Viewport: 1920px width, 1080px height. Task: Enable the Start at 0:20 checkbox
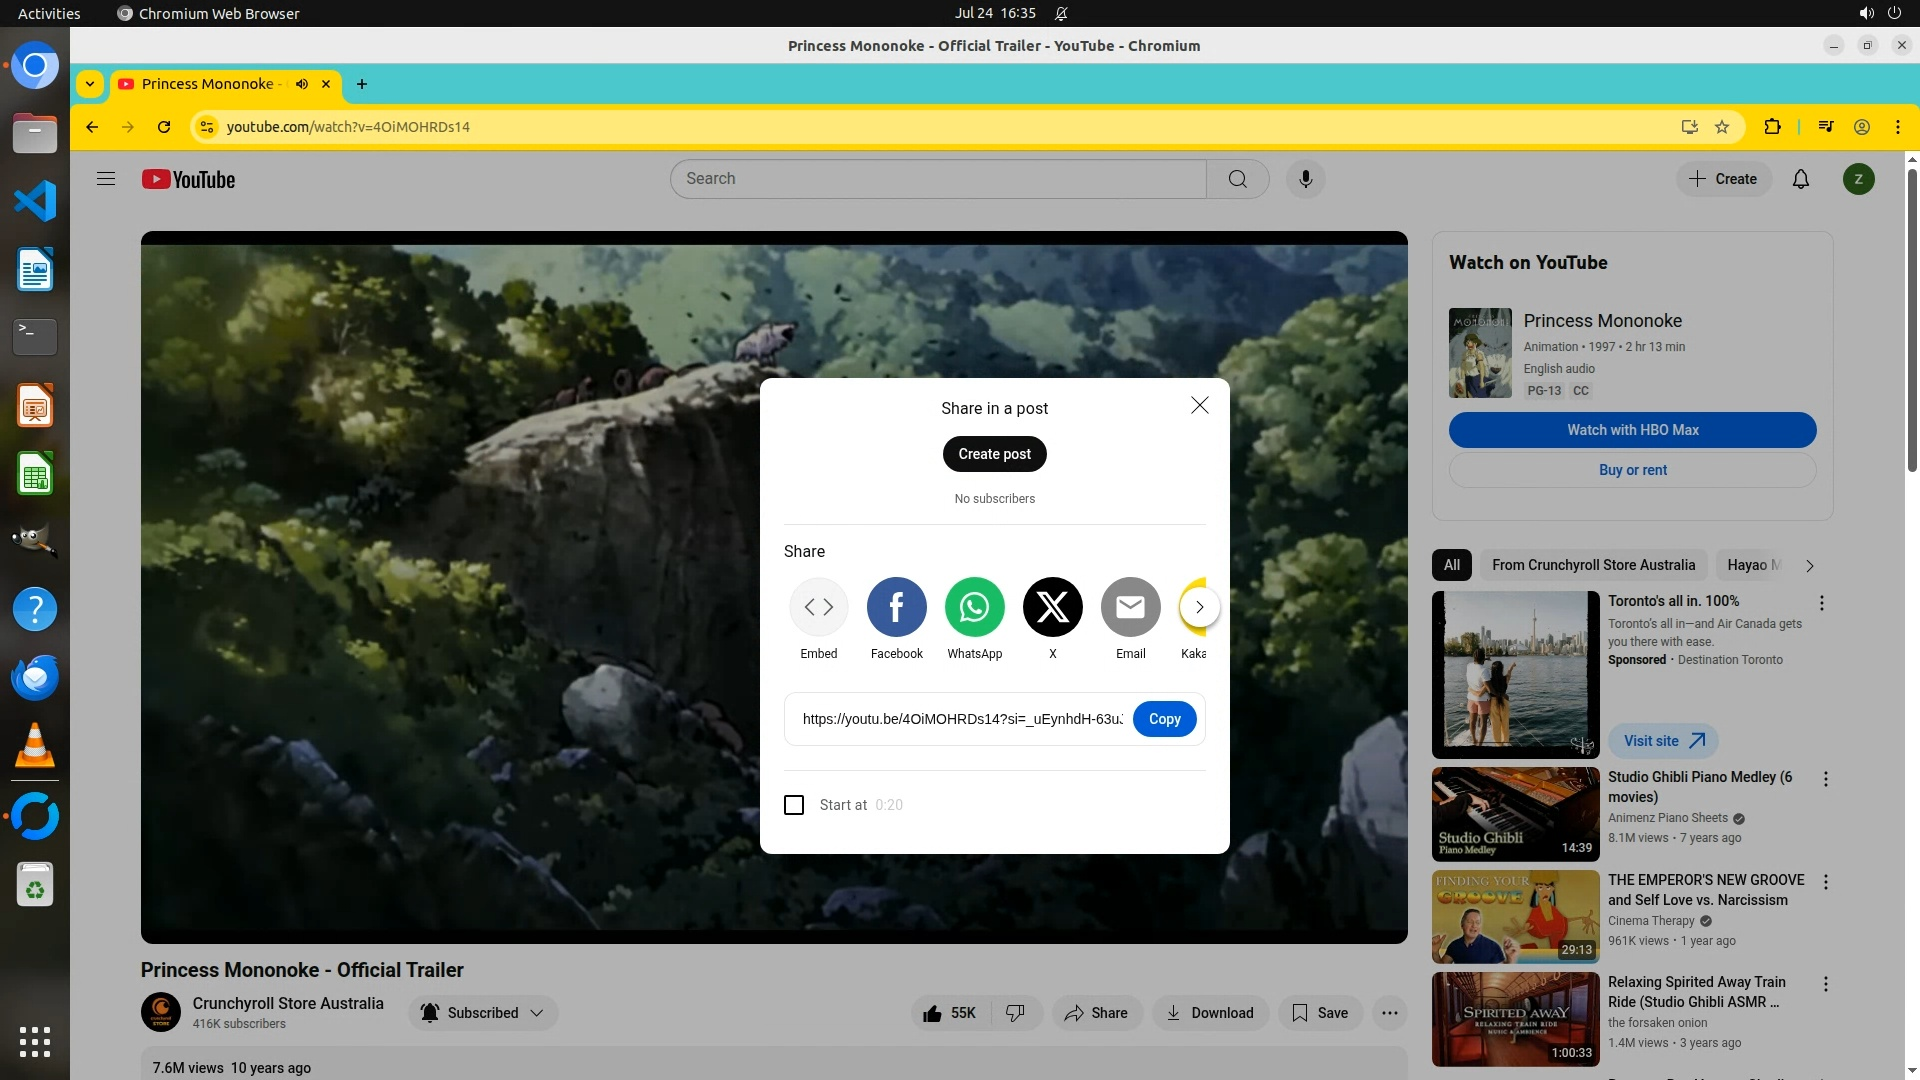click(x=794, y=805)
